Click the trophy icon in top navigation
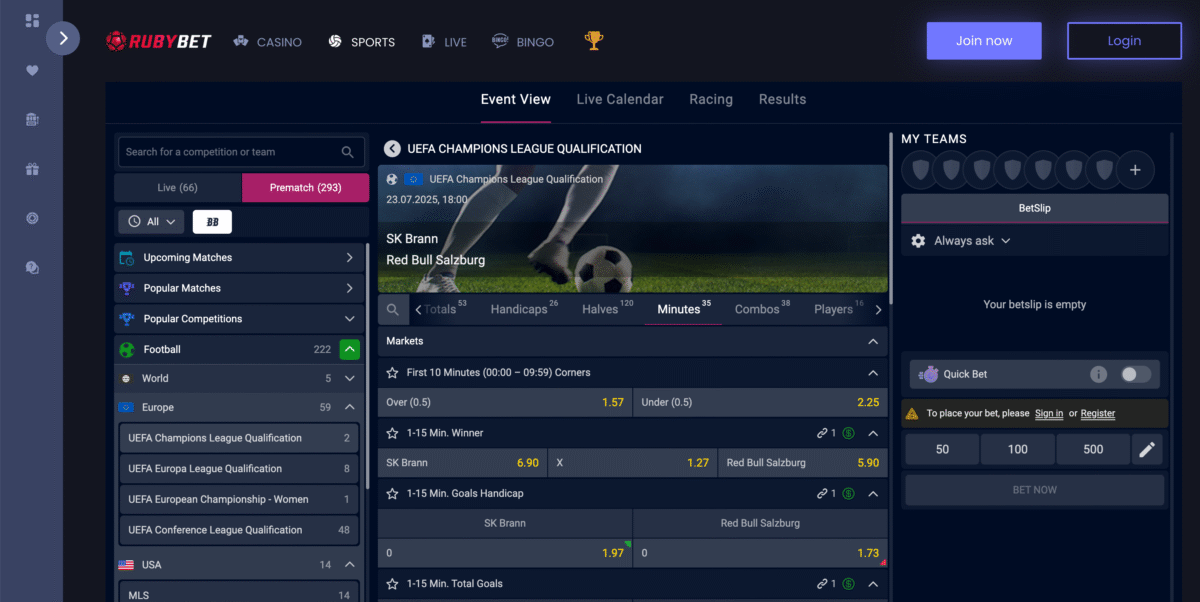The height and width of the screenshot is (602, 1200). click(594, 41)
